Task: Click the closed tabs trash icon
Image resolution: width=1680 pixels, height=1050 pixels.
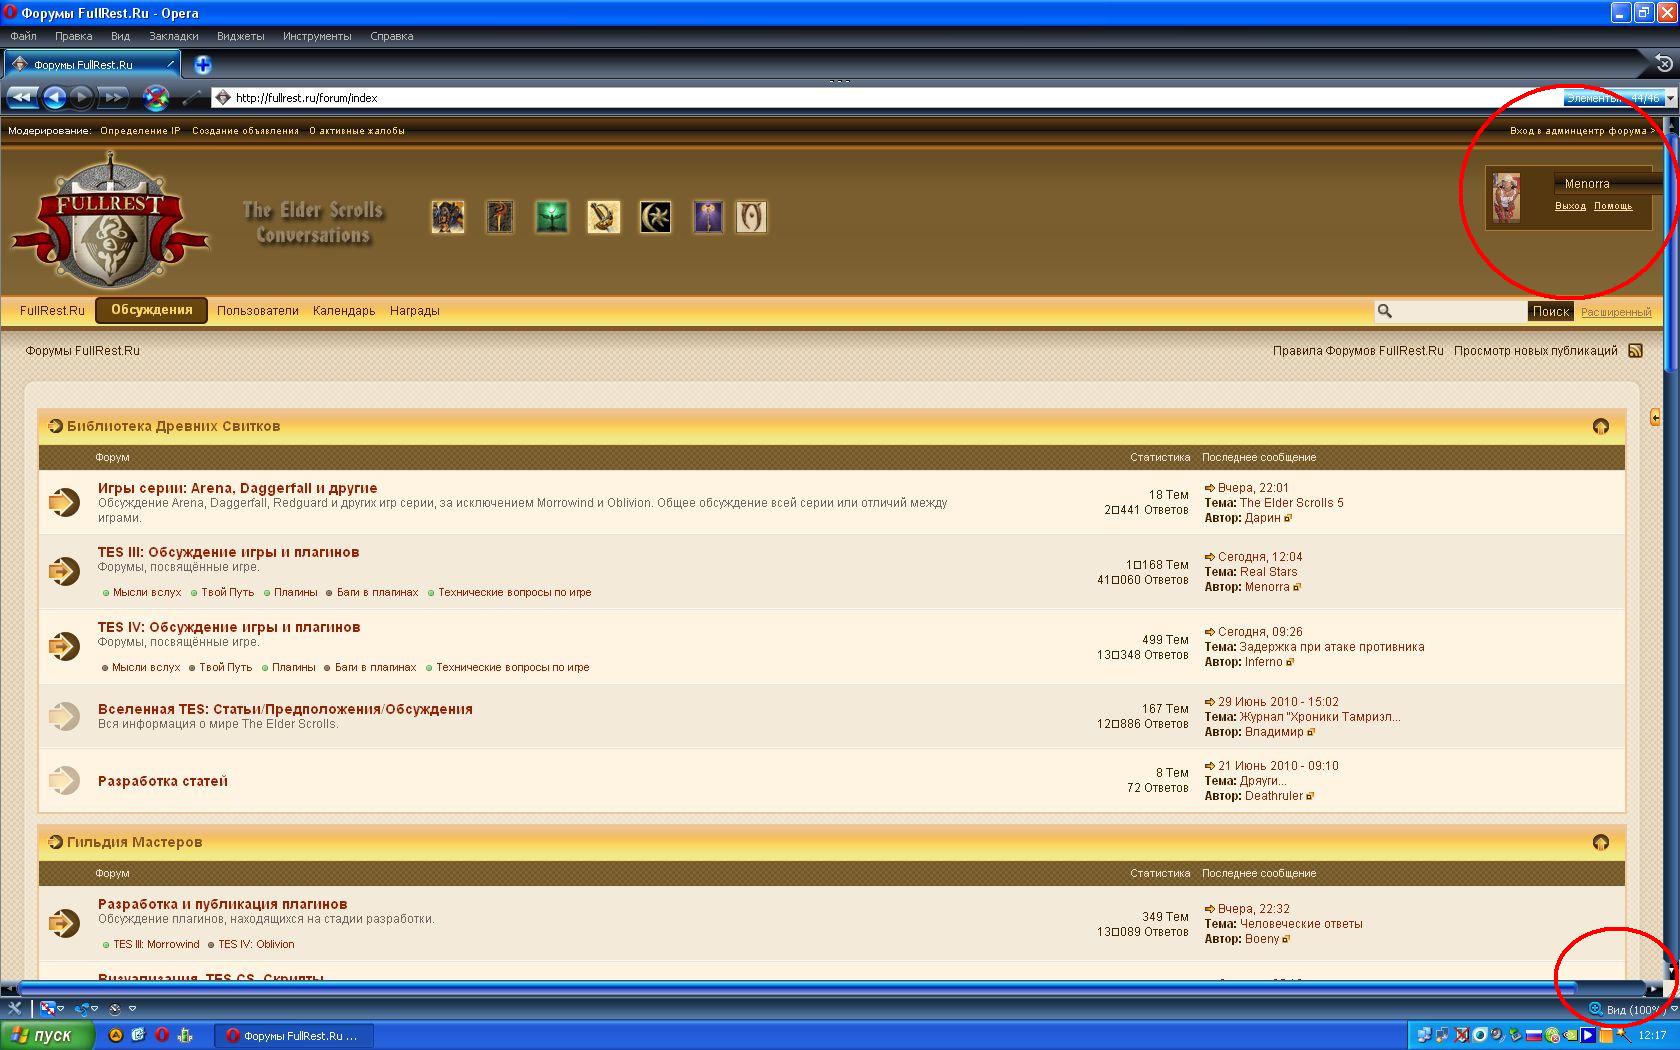Action: point(1664,64)
